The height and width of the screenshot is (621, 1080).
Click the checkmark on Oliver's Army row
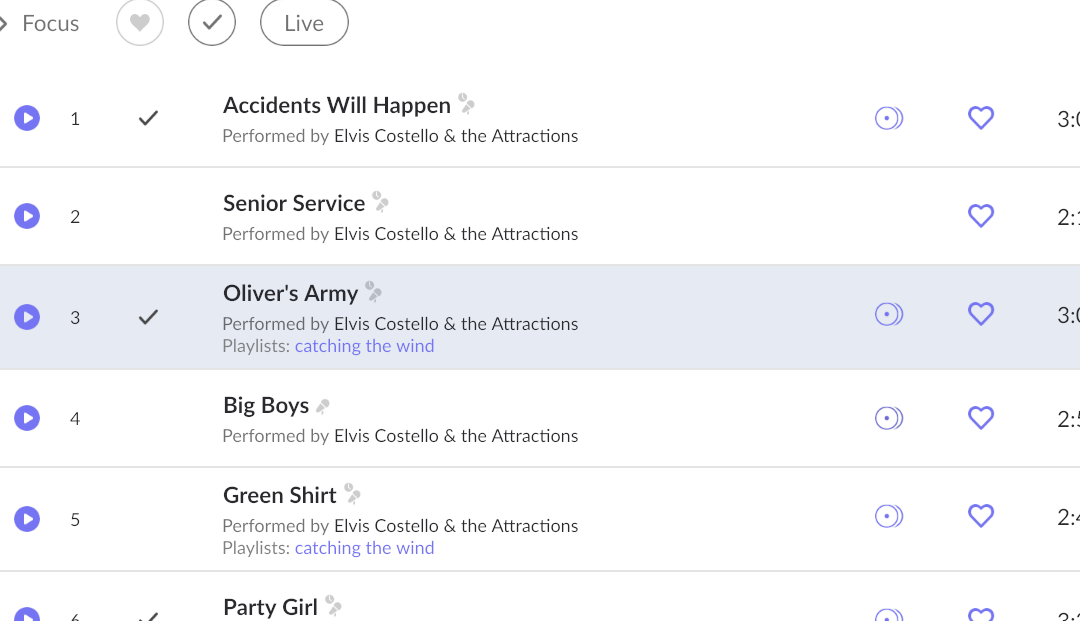(x=148, y=317)
